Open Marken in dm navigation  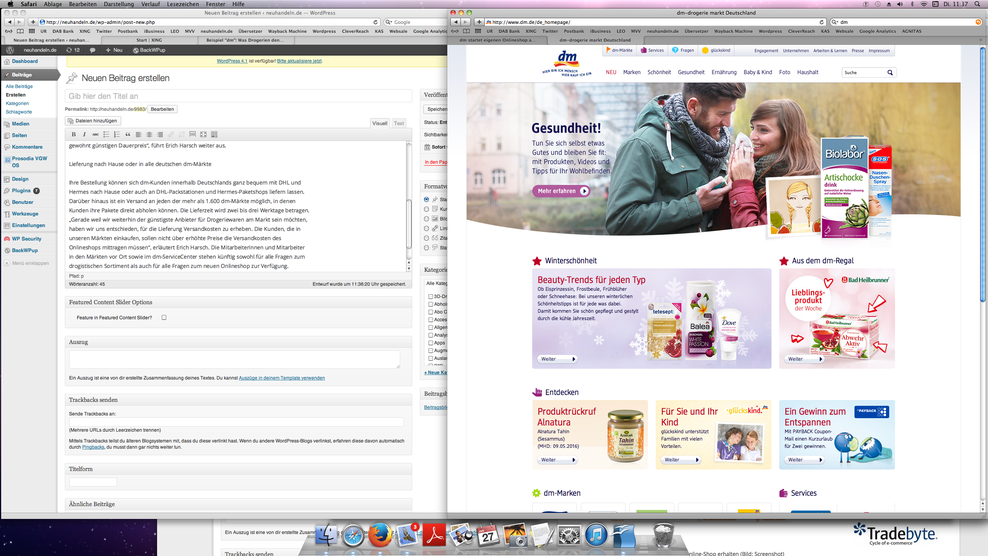[x=631, y=72]
